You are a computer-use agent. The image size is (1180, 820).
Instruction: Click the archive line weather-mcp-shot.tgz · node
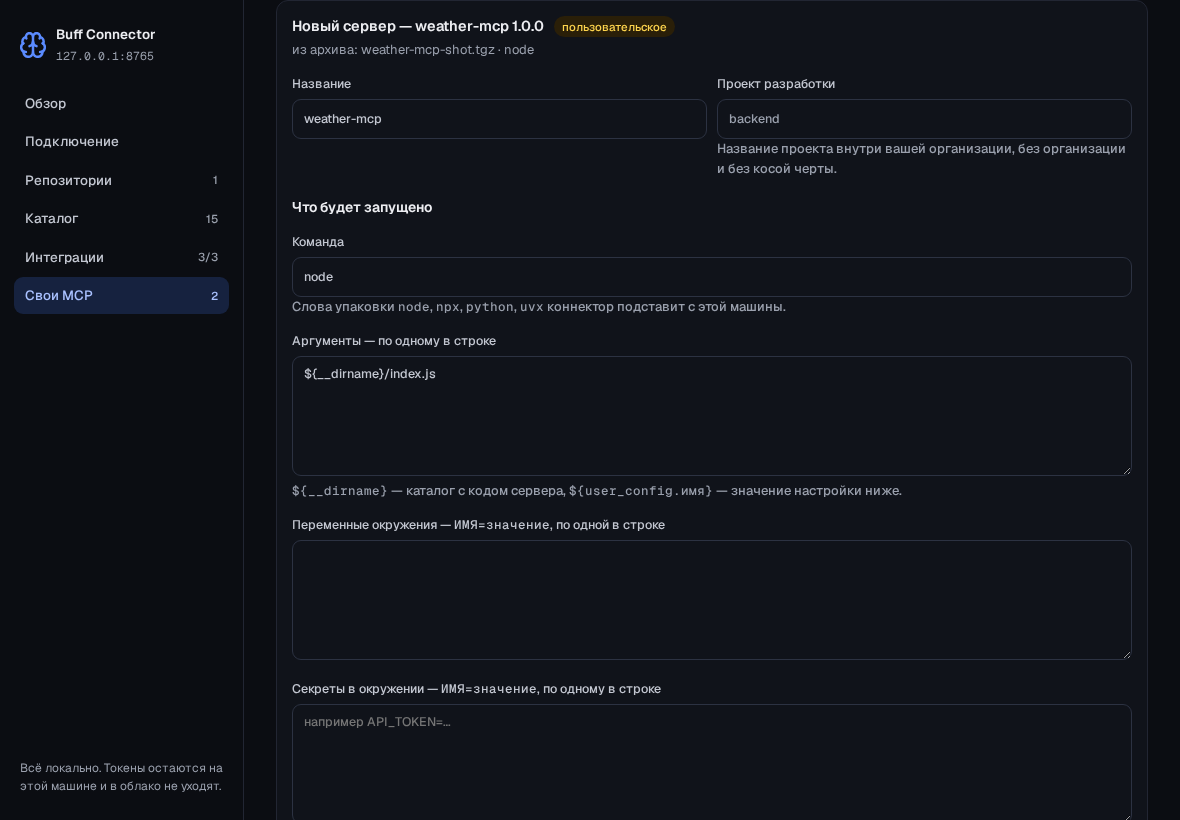click(x=413, y=50)
